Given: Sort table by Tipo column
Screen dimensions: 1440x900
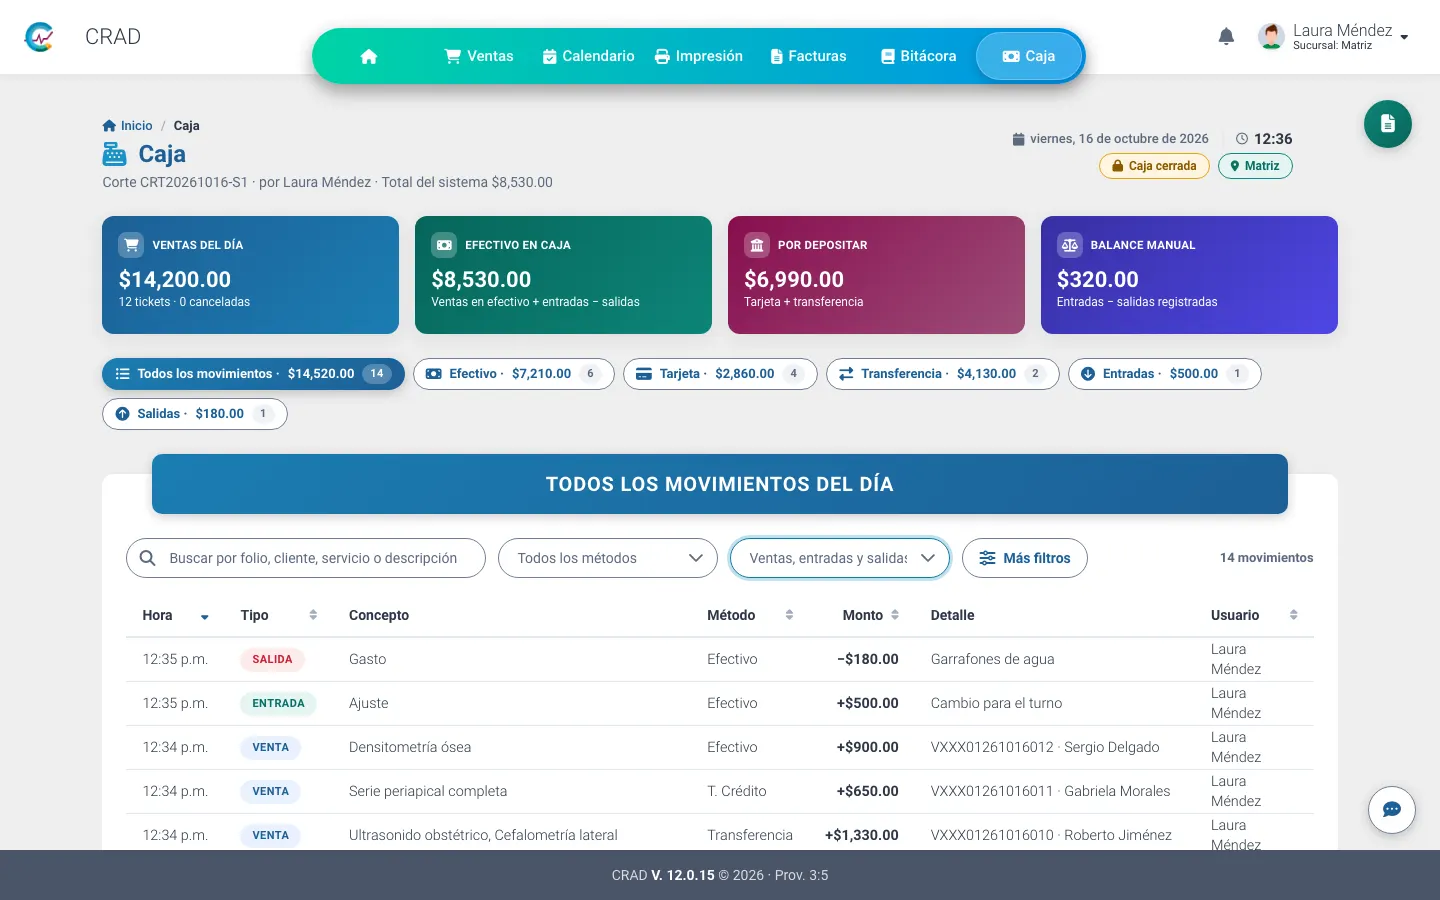Looking at the screenshot, I should point(278,615).
